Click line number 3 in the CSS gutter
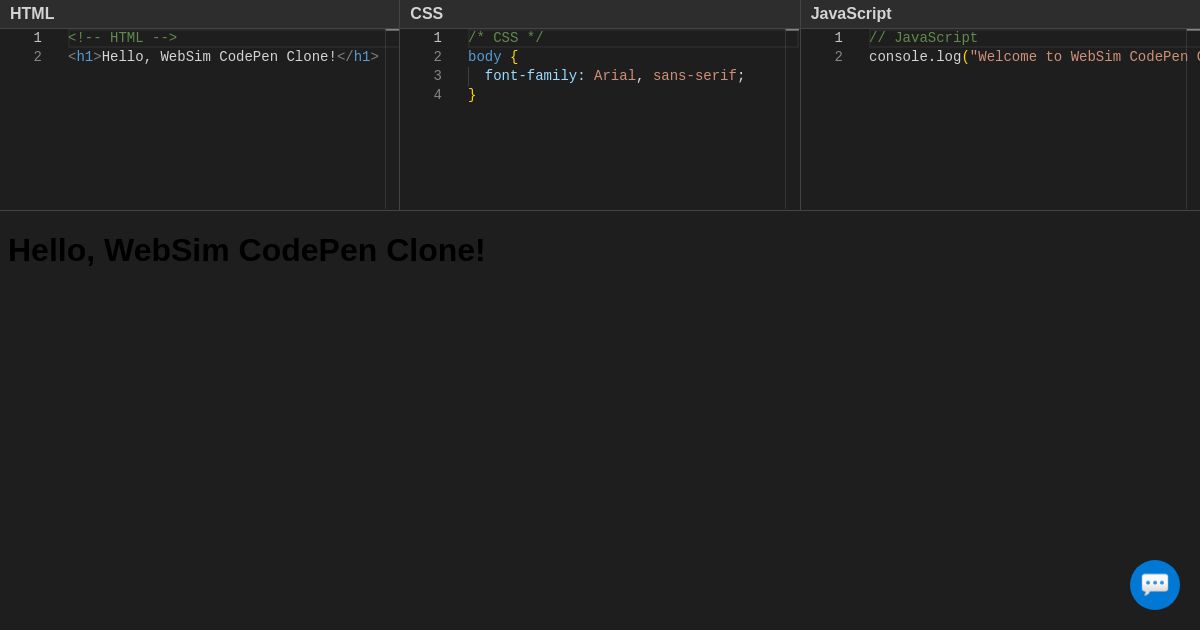The width and height of the screenshot is (1200, 630). click(x=437, y=76)
